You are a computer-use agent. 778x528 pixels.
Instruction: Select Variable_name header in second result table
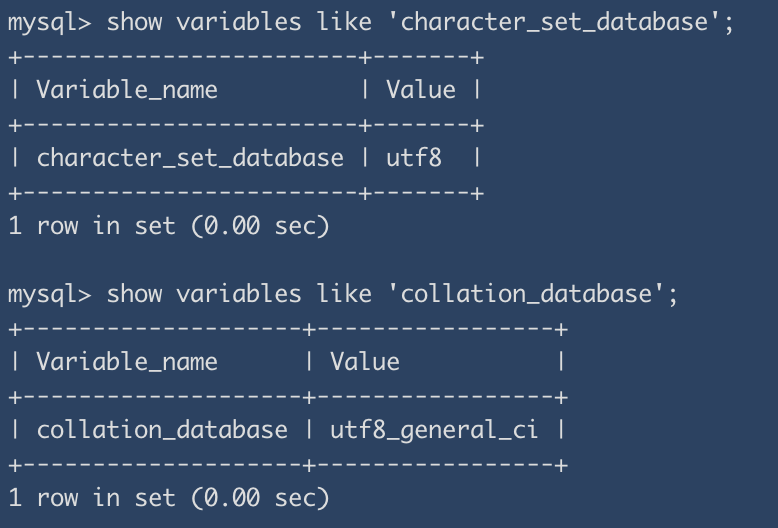tap(127, 362)
